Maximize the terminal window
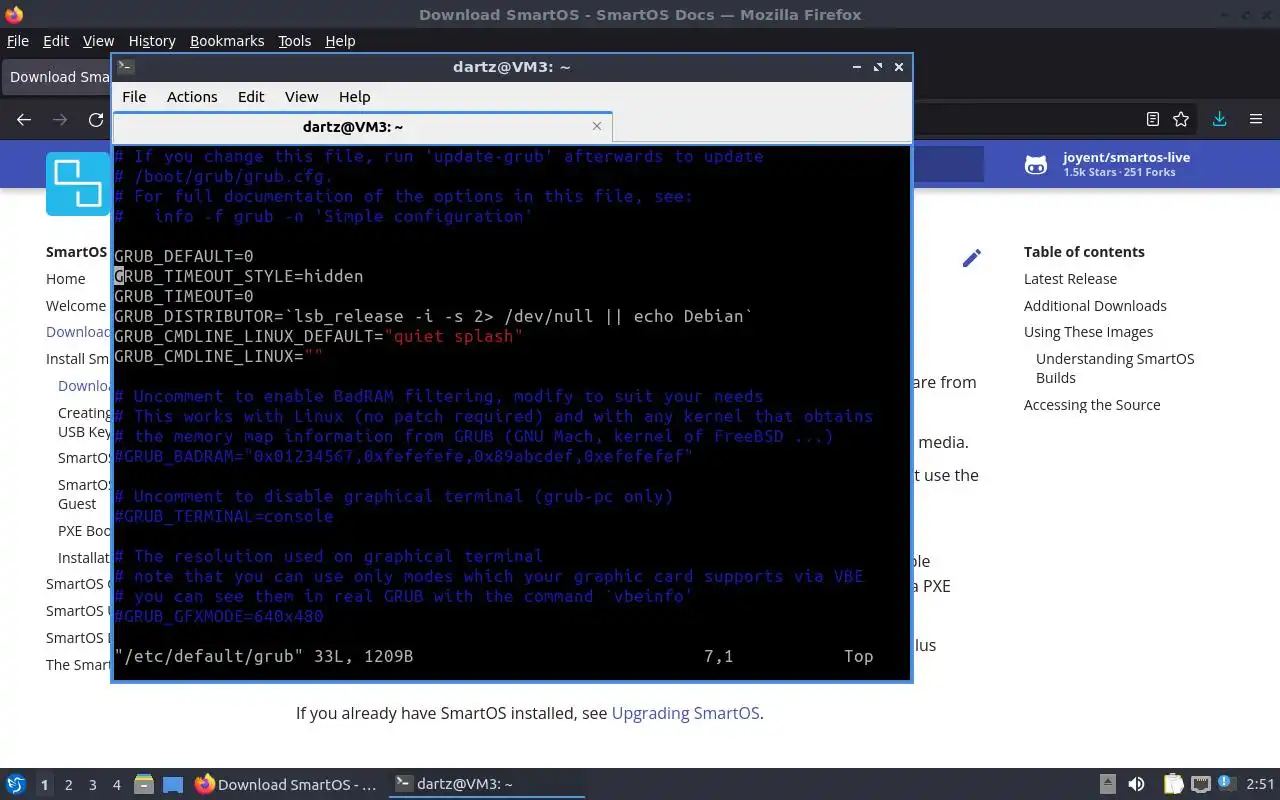Image resolution: width=1280 pixels, height=800 pixels. pos(878,67)
